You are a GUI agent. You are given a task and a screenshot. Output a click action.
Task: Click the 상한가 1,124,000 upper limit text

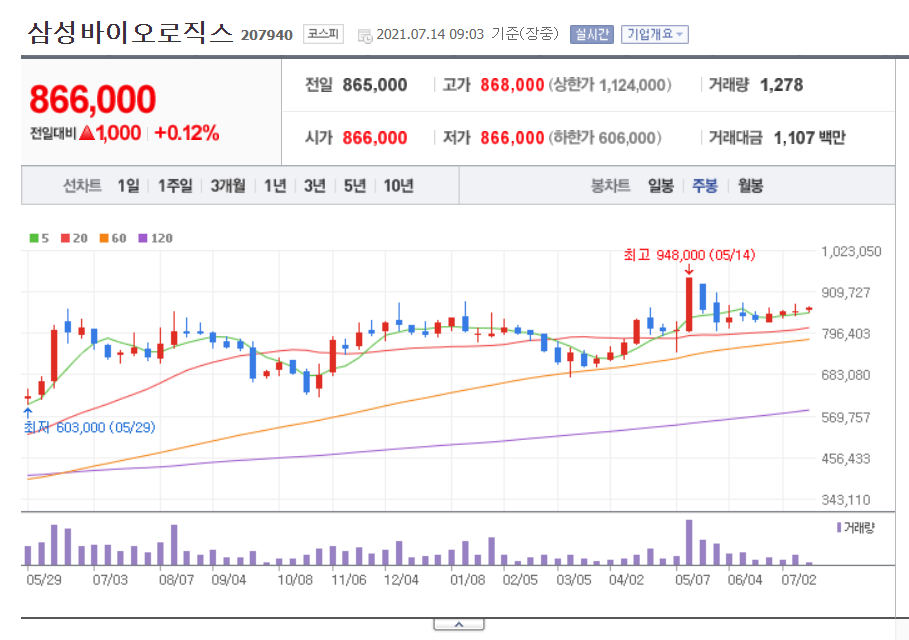click(x=610, y=85)
